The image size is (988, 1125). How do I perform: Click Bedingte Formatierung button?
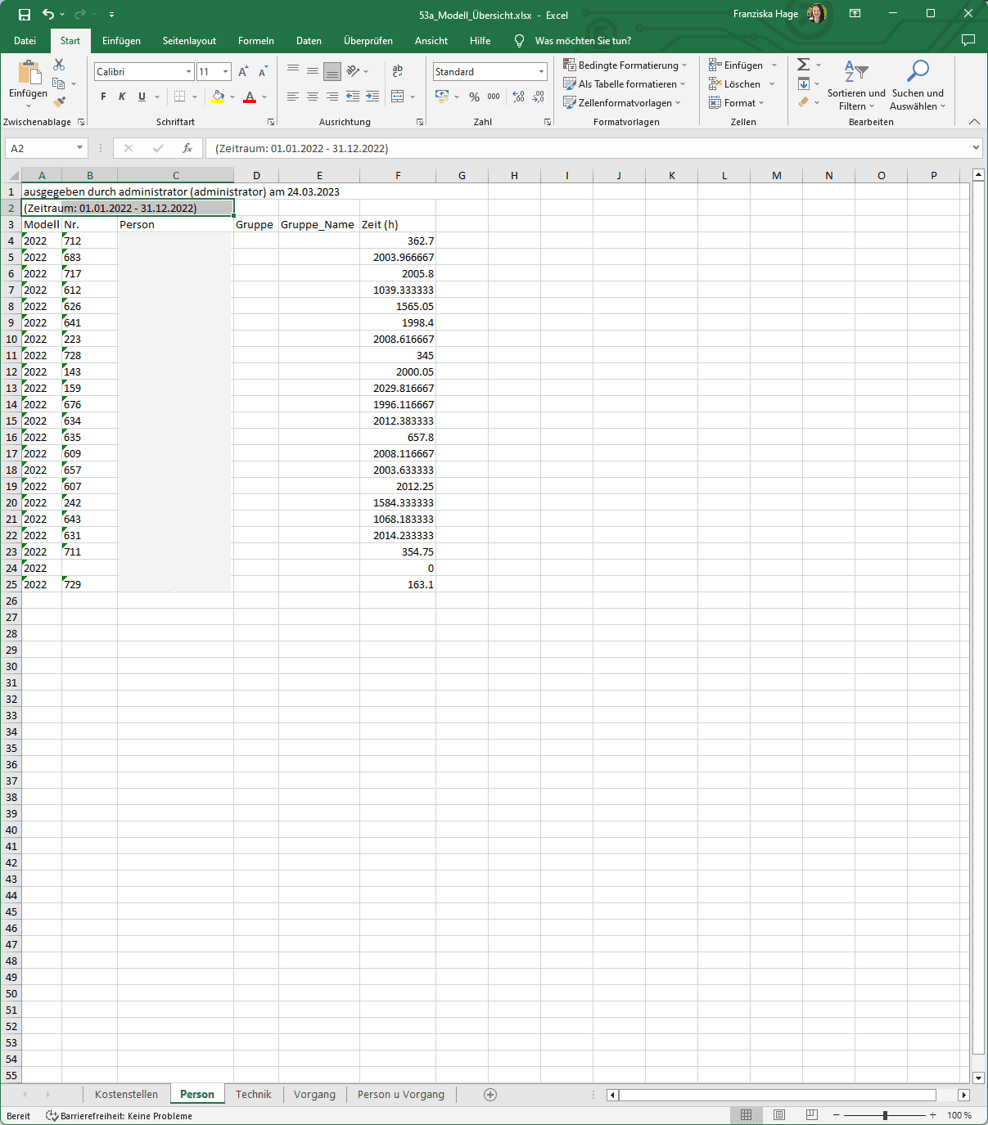625,65
